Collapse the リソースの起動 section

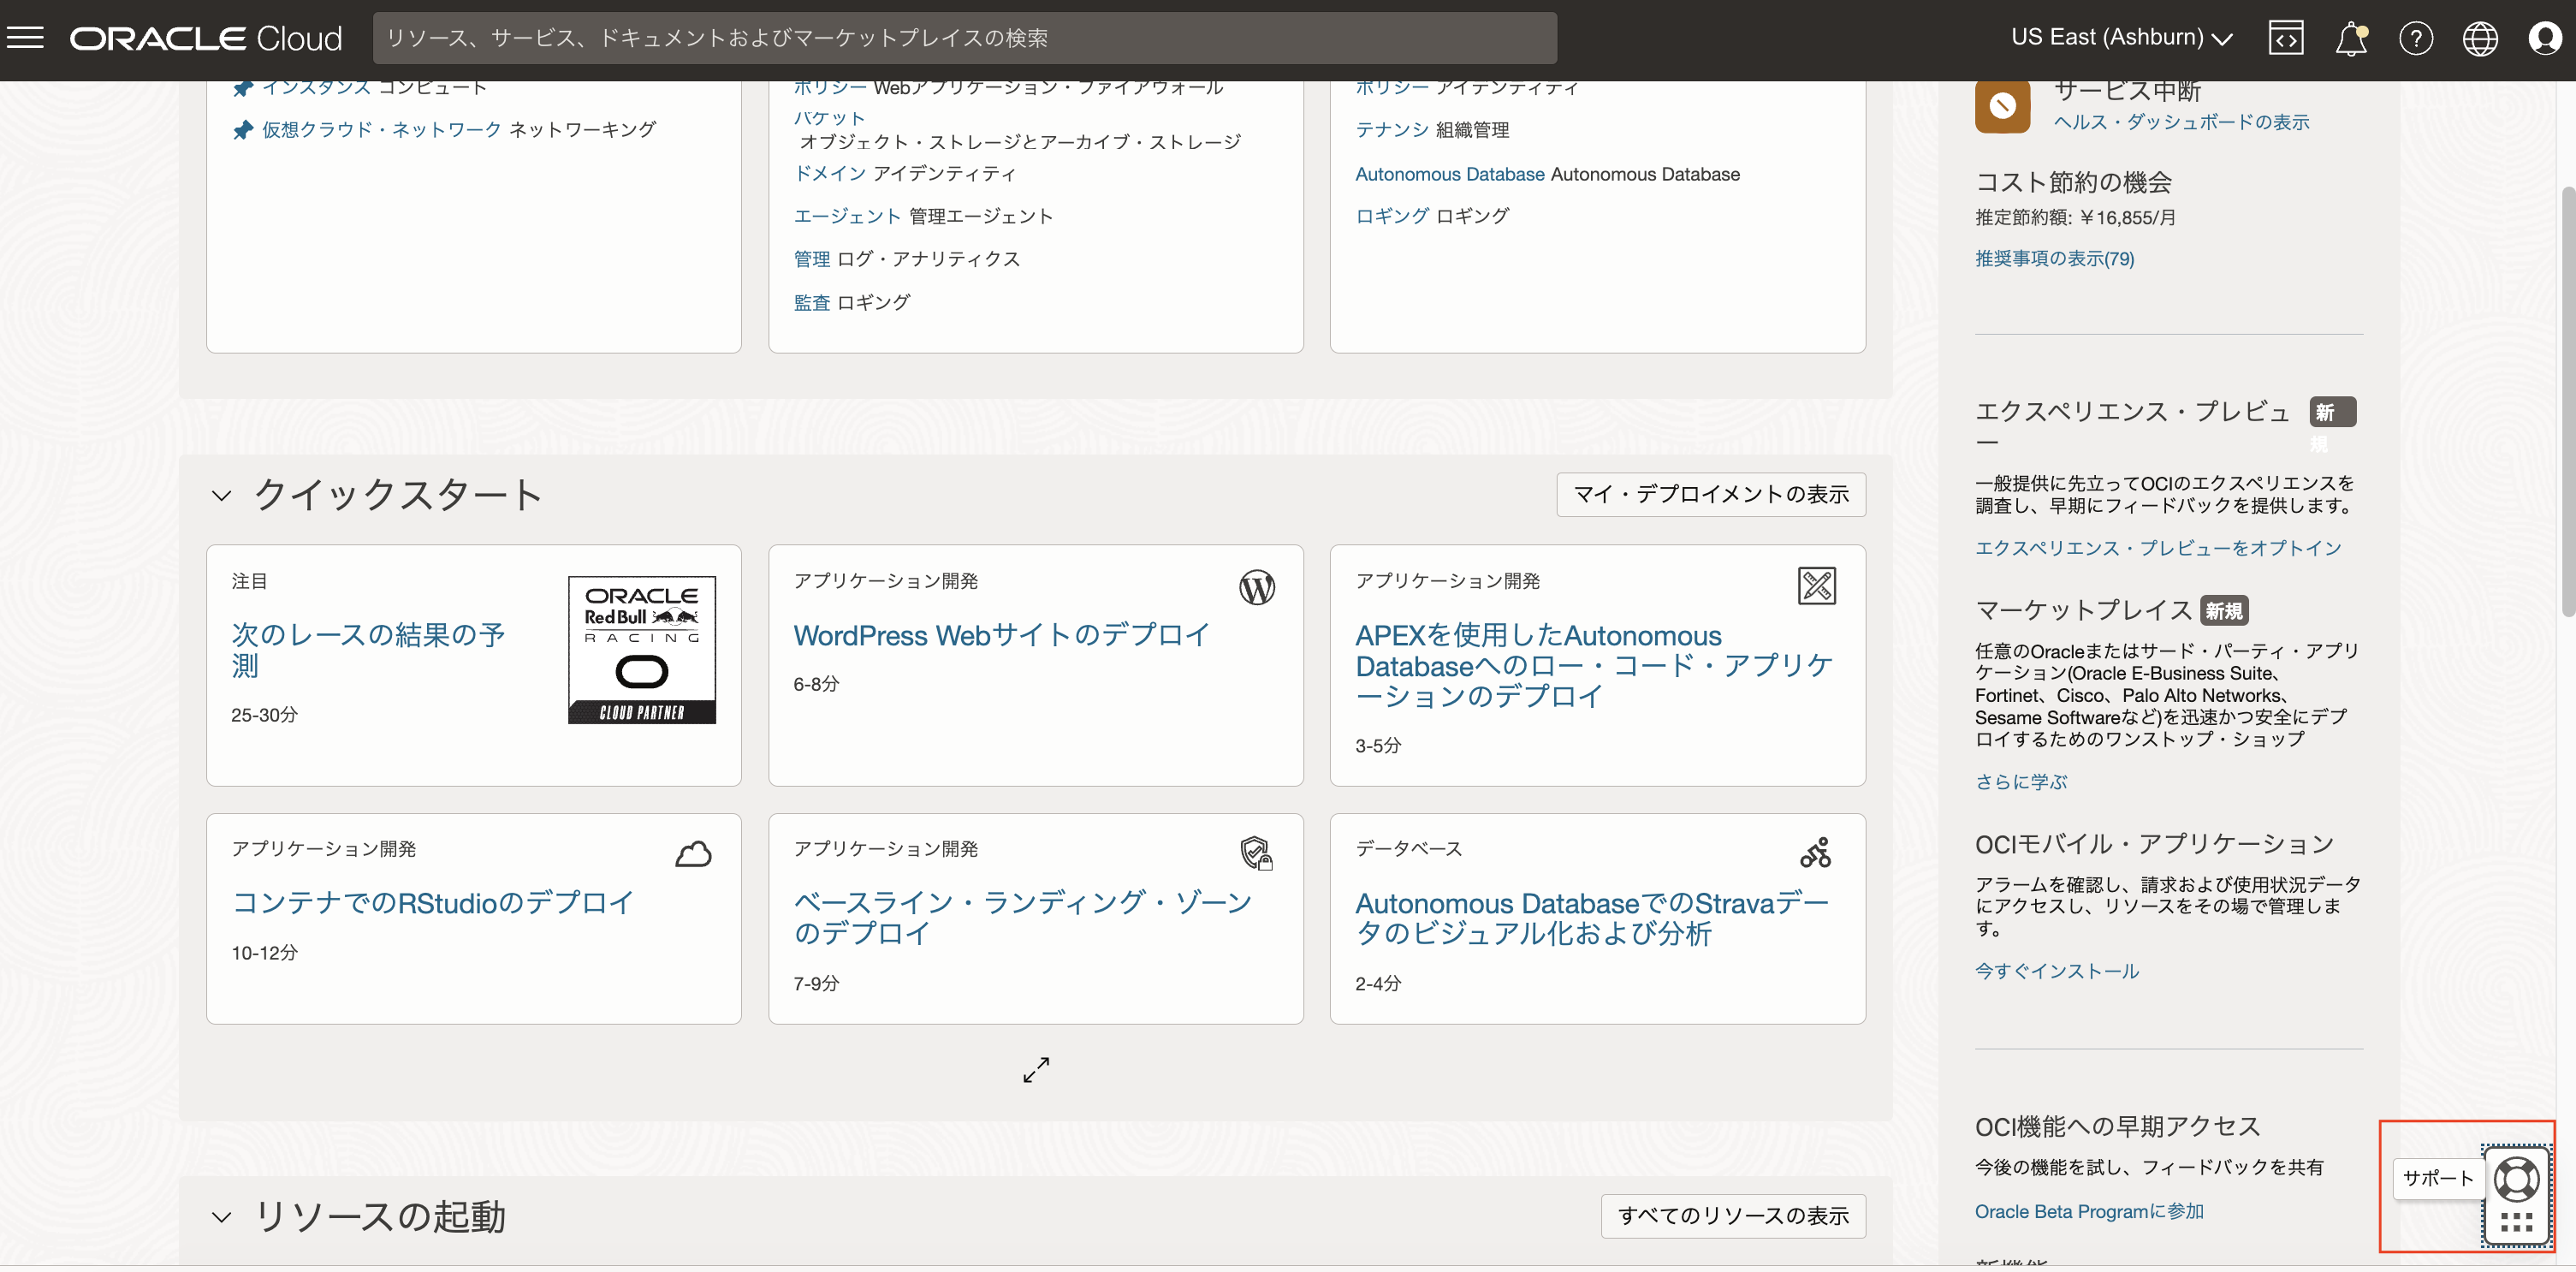coord(223,1217)
